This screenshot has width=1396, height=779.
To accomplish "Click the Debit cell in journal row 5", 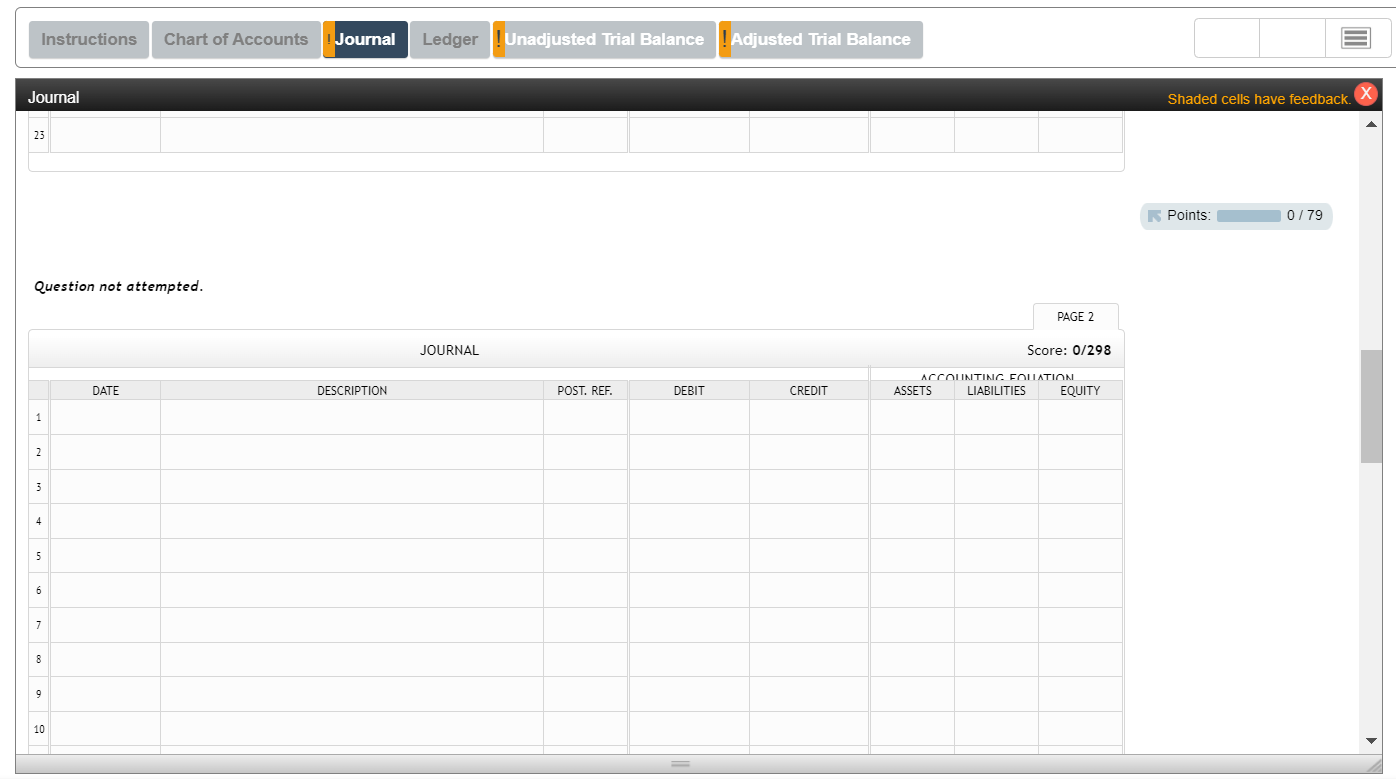I will pos(689,556).
